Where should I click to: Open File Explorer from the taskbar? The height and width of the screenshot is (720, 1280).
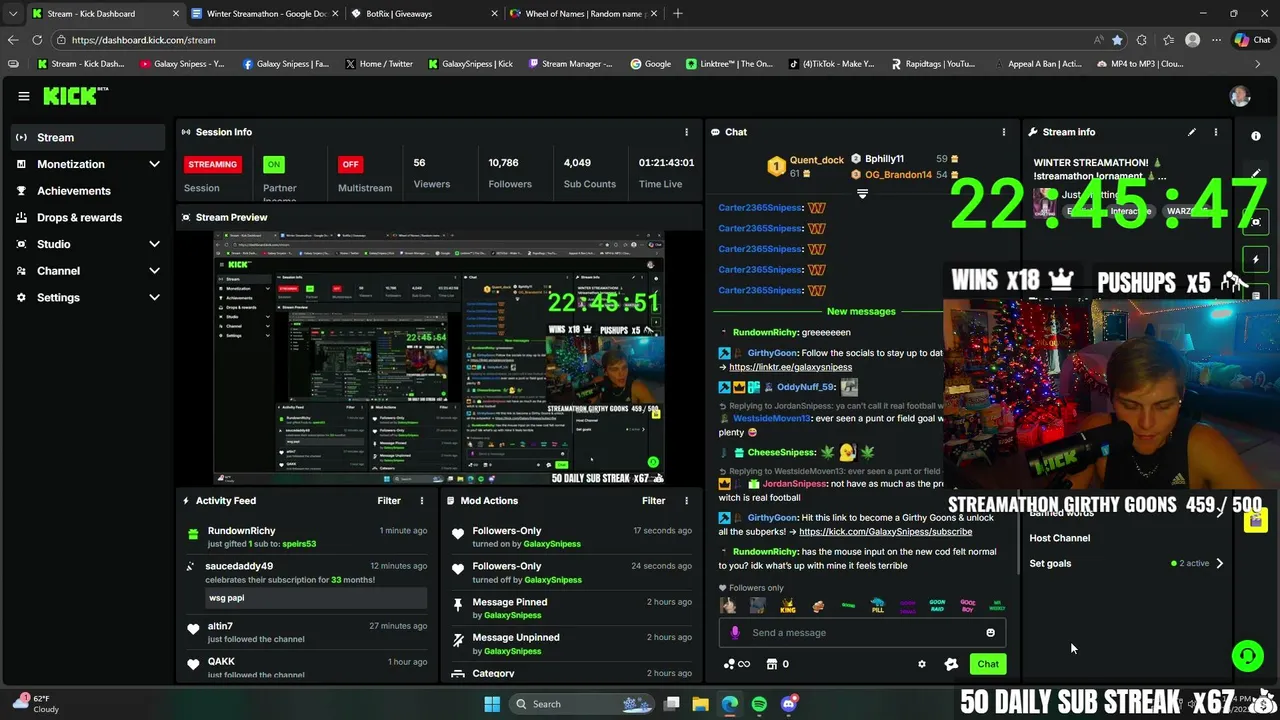coord(700,704)
